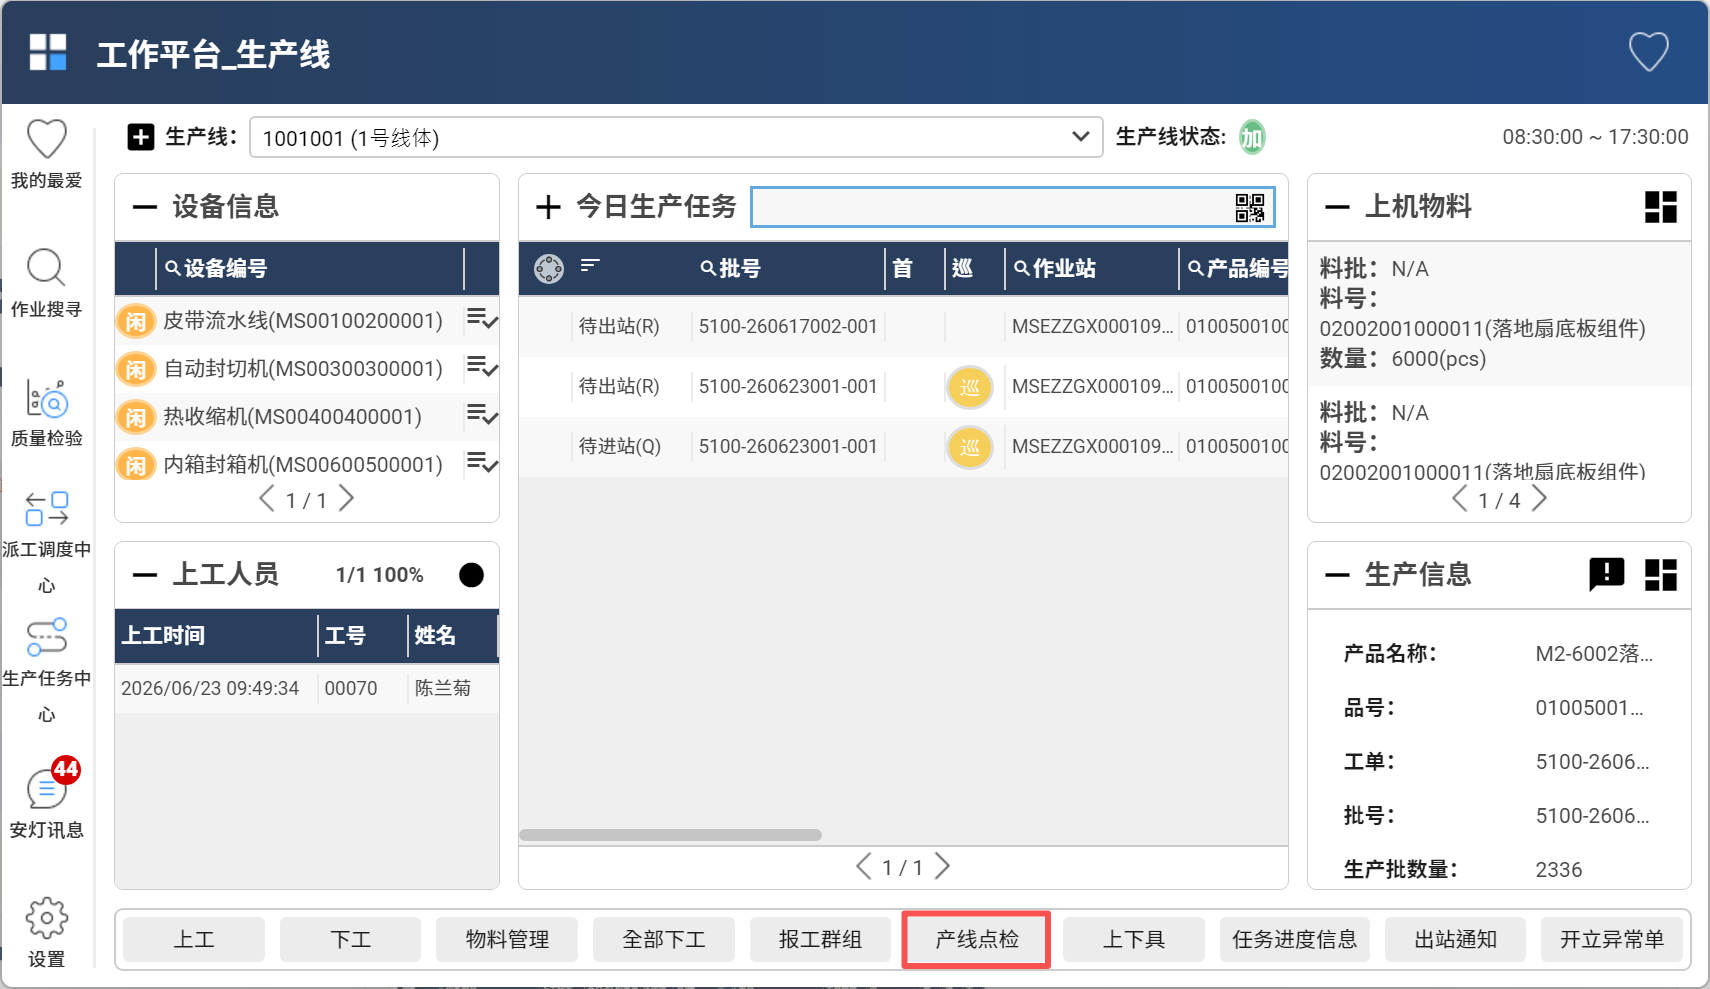Click heart favorite icon in header bar
Image resolution: width=1710 pixels, height=989 pixels.
[1649, 52]
